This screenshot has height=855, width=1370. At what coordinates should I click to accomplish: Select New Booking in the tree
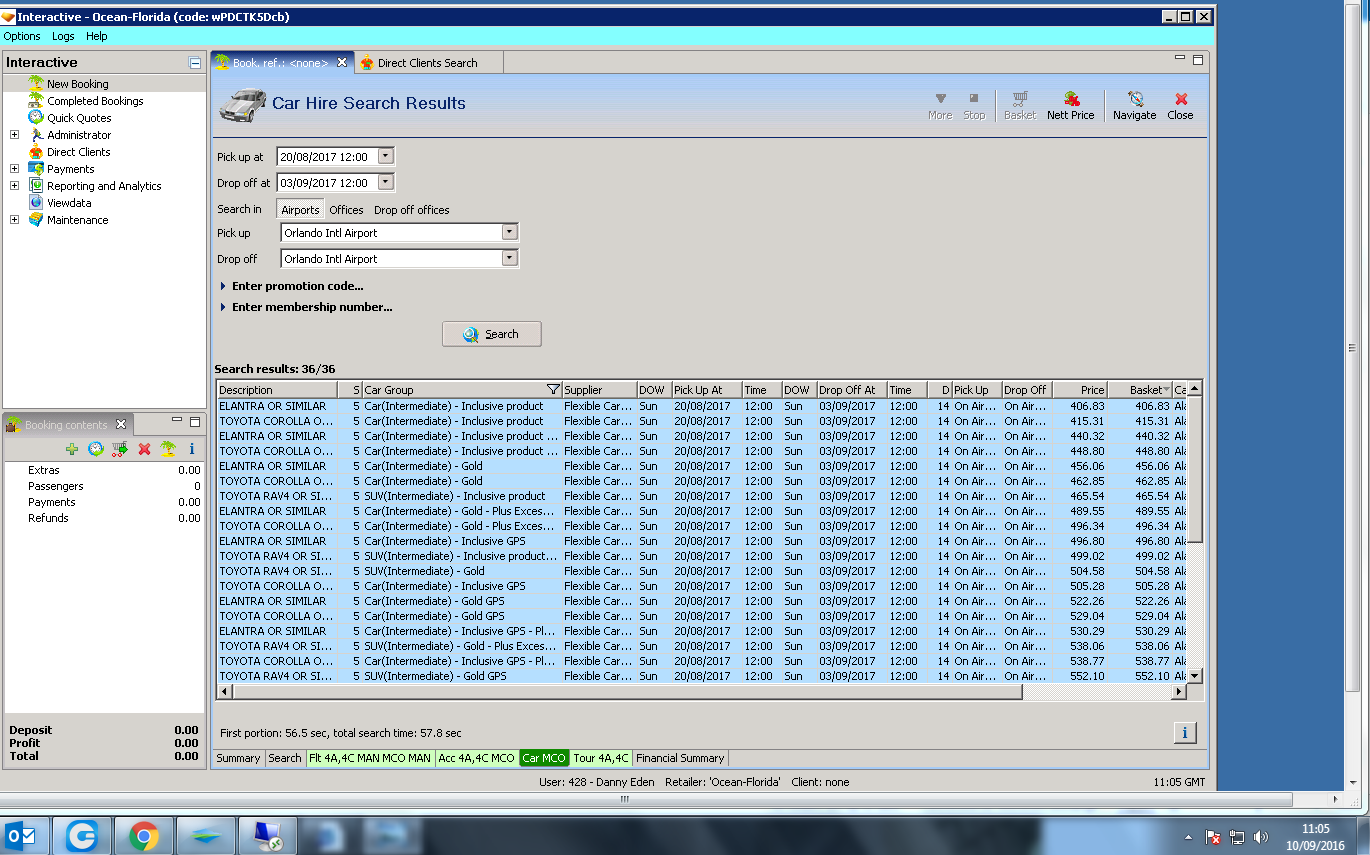tap(77, 84)
